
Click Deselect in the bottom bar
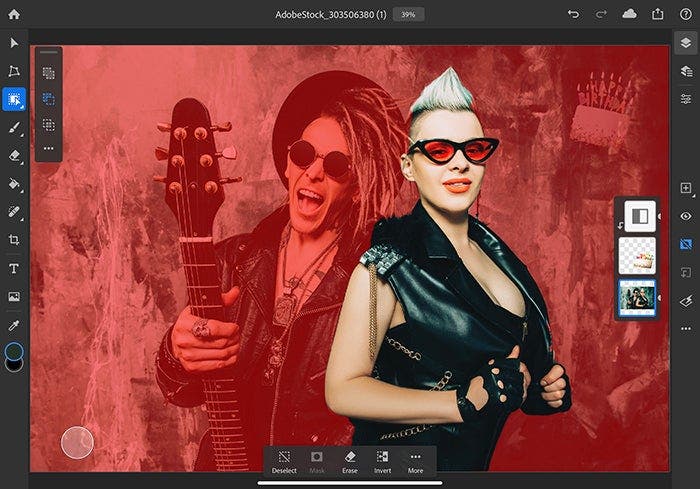click(x=284, y=461)
